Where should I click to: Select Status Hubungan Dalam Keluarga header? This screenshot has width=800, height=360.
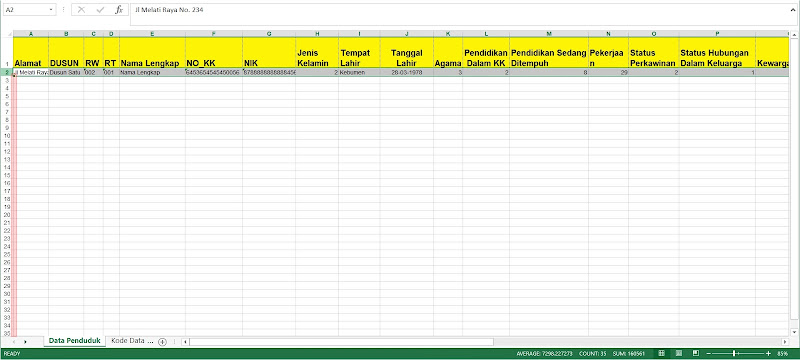point(717,53)
